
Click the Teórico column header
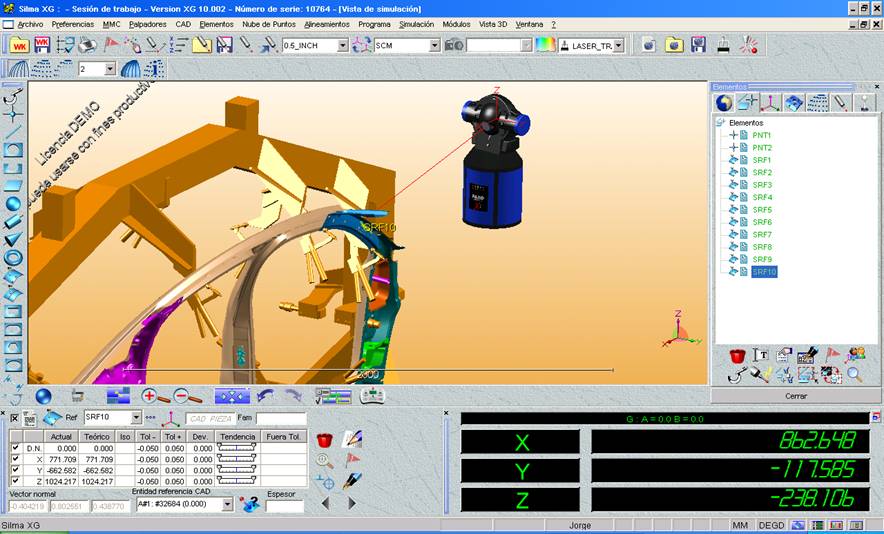96,436
